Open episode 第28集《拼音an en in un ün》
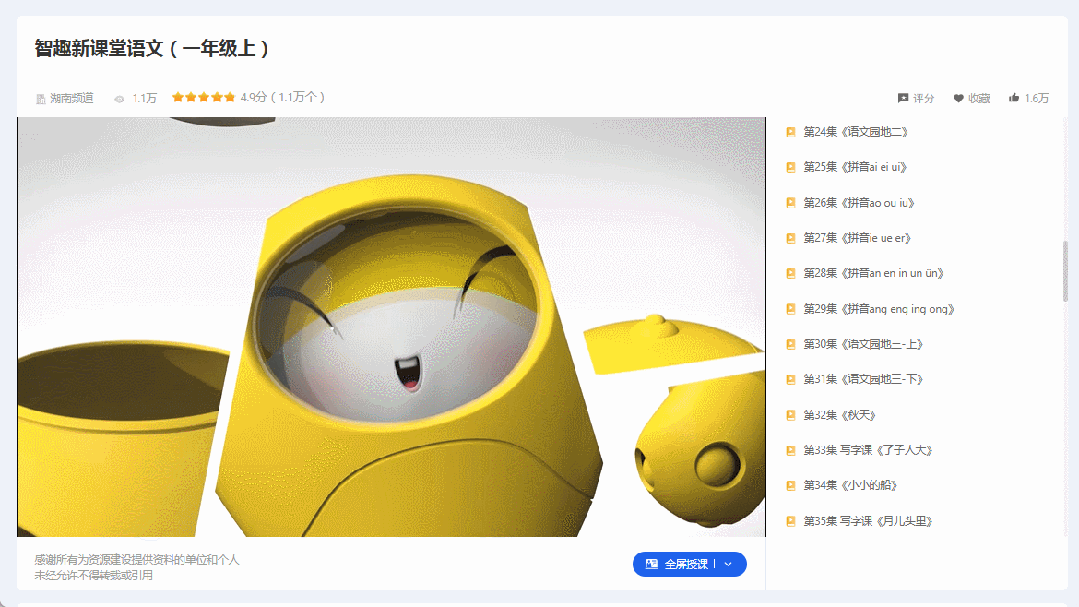The width and height of the screenshot is (1079, 607). [x=873, y=273]
